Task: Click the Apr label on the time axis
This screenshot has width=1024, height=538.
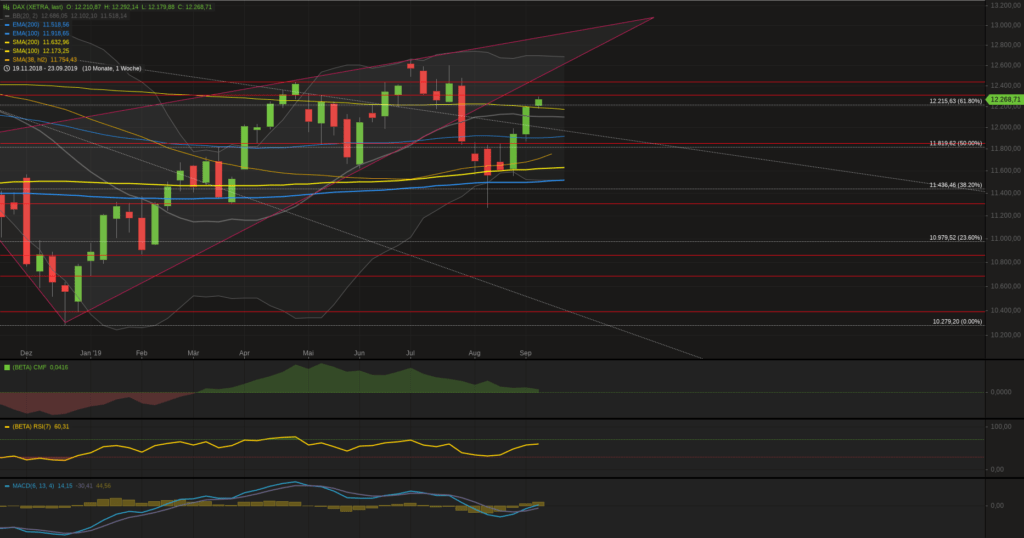Action: [244, 353]
